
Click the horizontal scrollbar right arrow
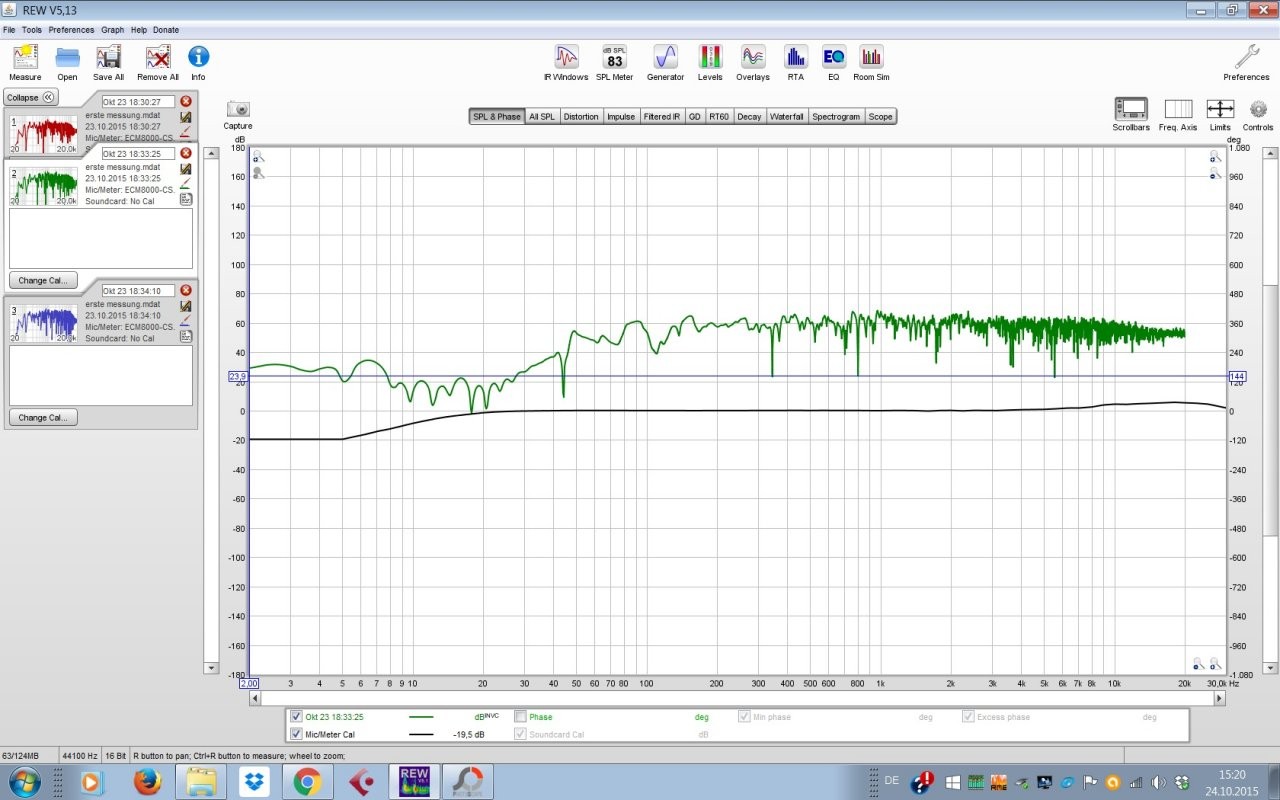pyautogui.click(x=1219, y=698)
